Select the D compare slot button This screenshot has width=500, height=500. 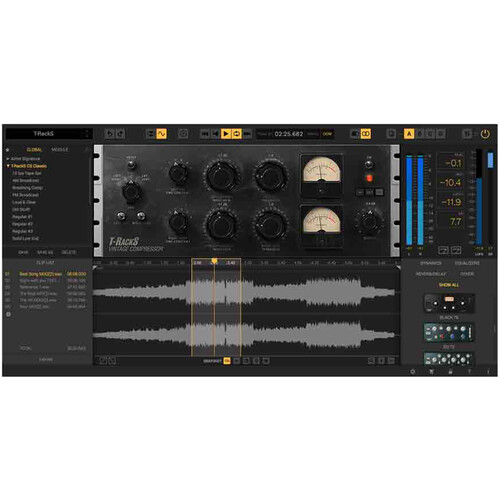[440, 134]
